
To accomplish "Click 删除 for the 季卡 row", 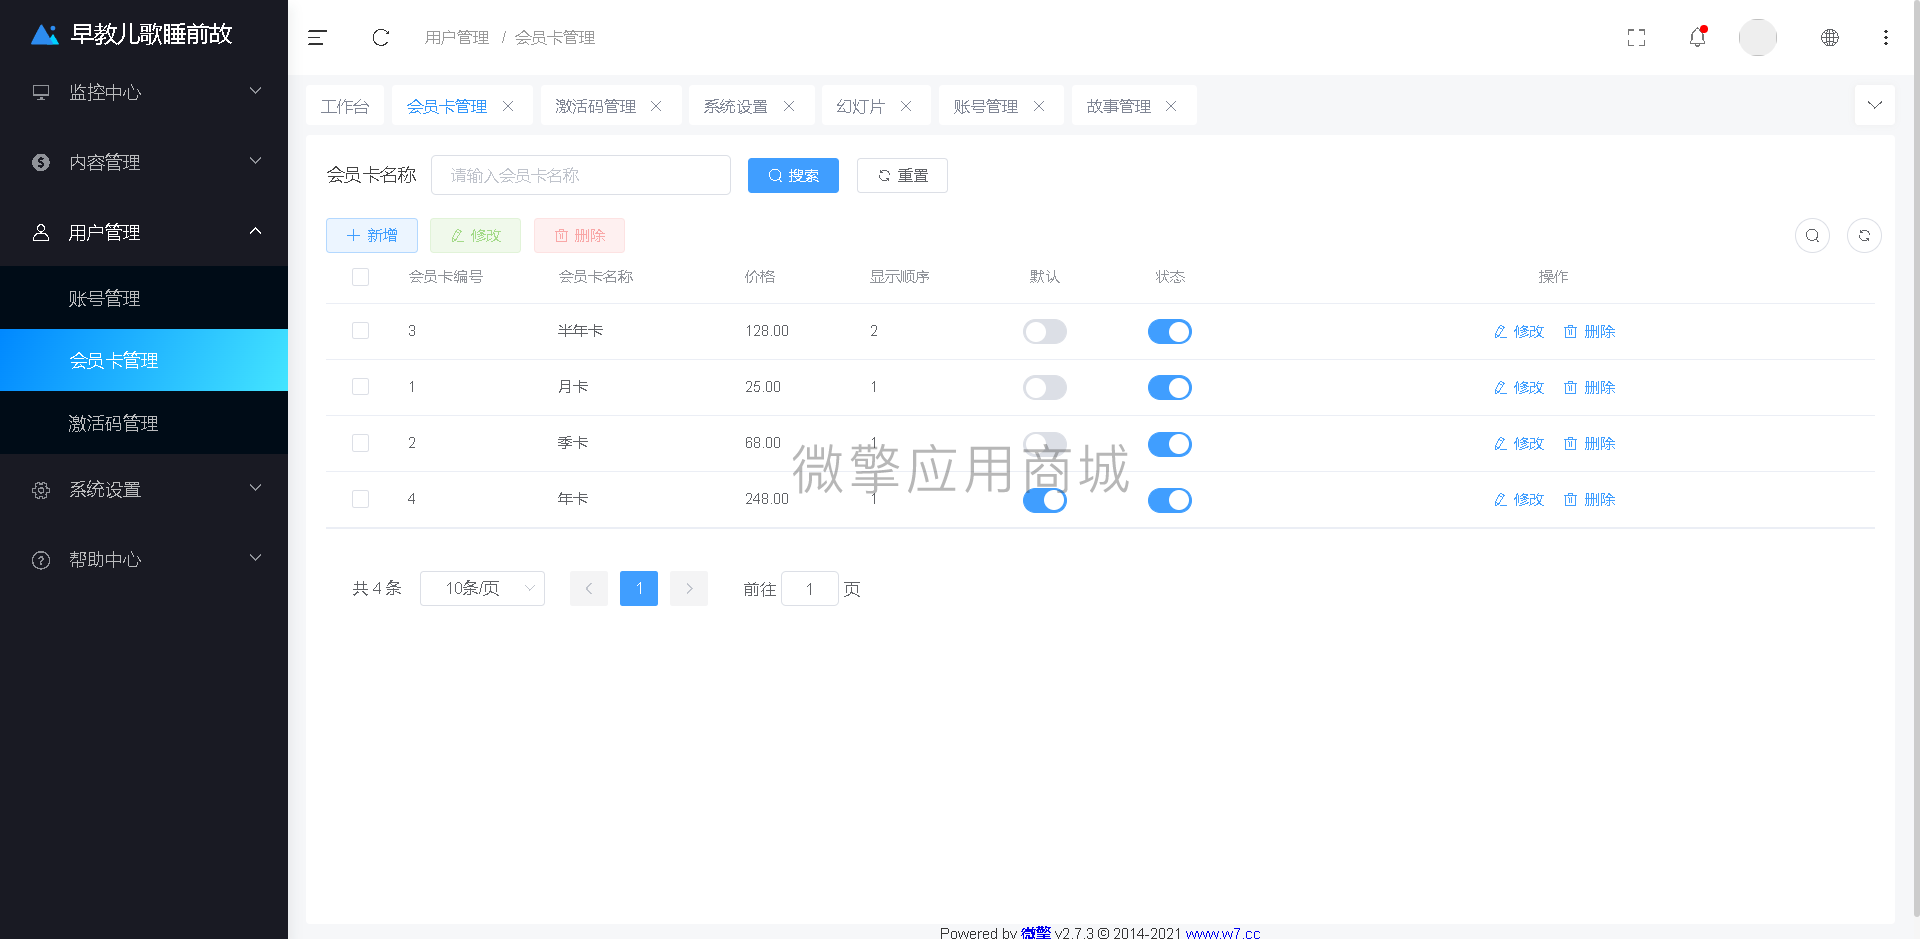I will click(1590, 444).
